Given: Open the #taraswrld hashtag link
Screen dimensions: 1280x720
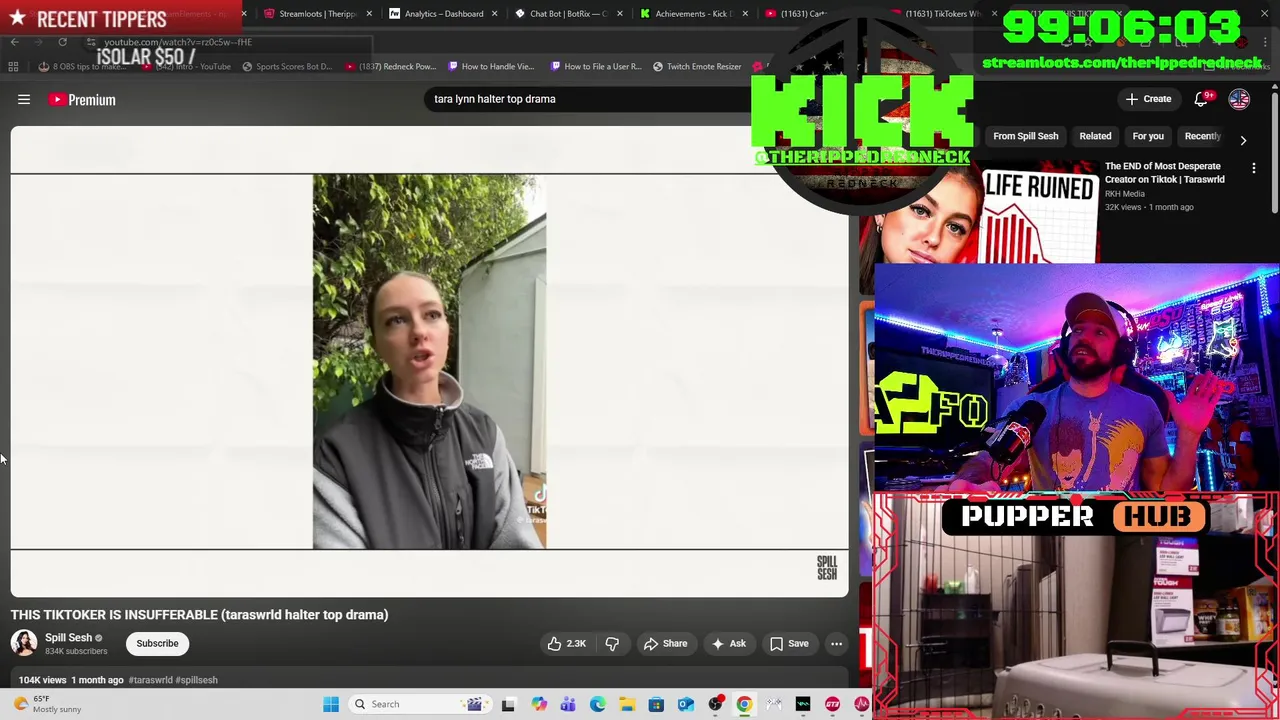Looking at the screenshot, I should [x=150, y=680].
